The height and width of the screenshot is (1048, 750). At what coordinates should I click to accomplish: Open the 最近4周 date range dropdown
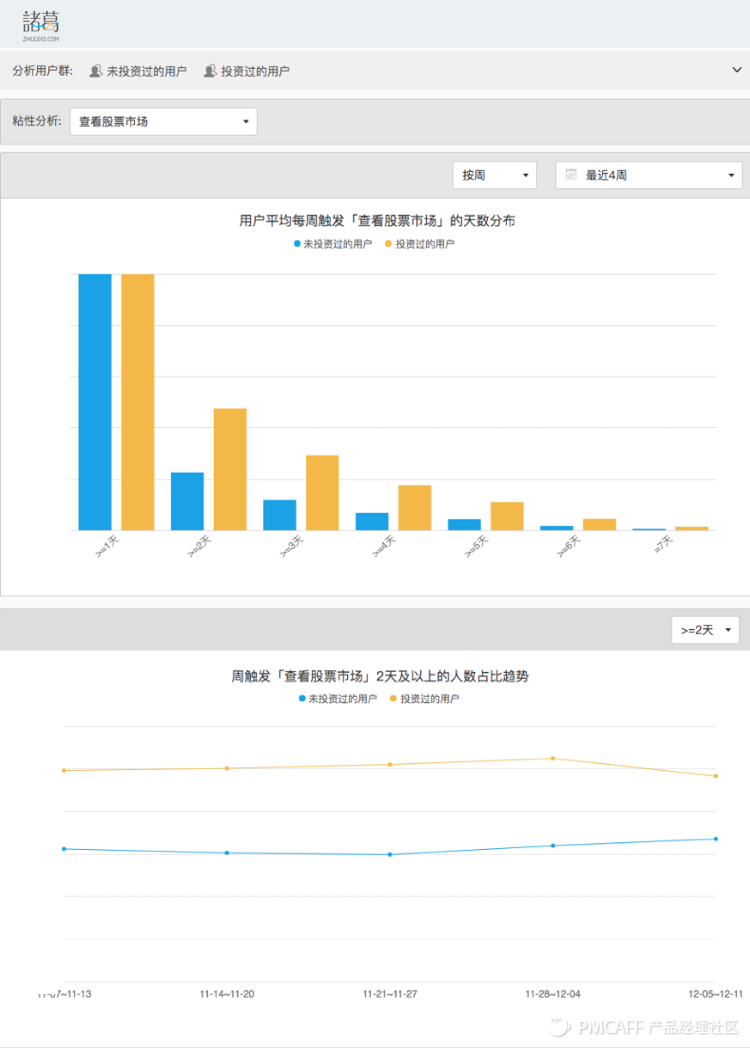click(x=648, y=175)
